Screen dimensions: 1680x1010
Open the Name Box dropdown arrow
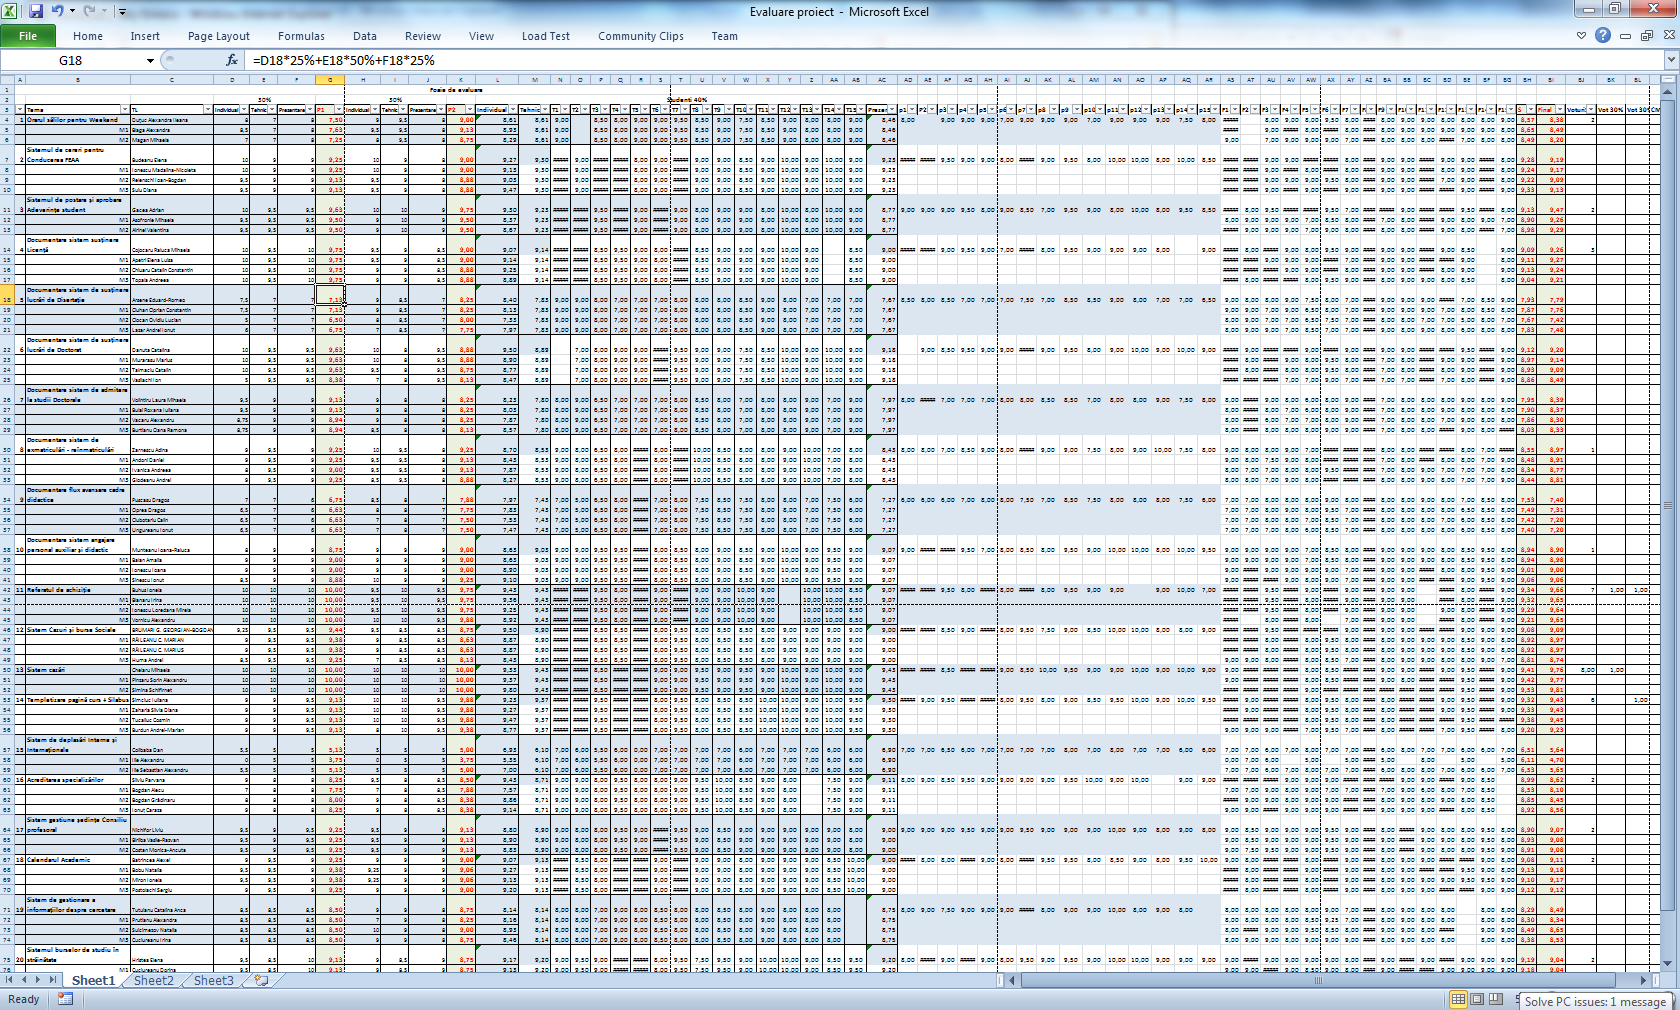[x=150, y=61]
